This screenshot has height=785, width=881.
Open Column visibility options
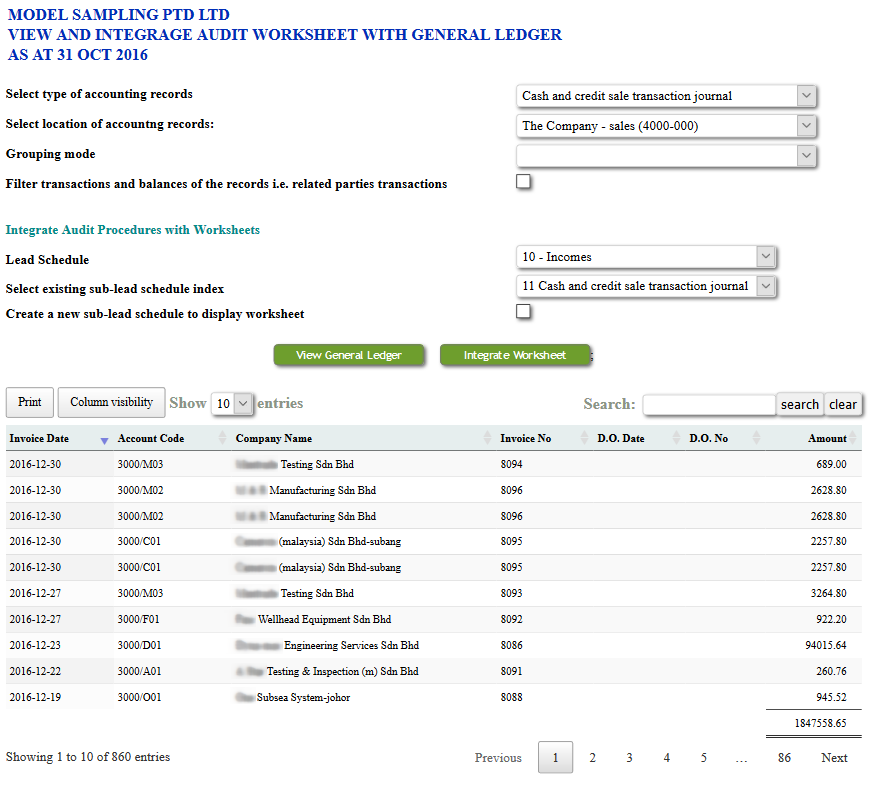pyautogui.click(x=111, y=402)
